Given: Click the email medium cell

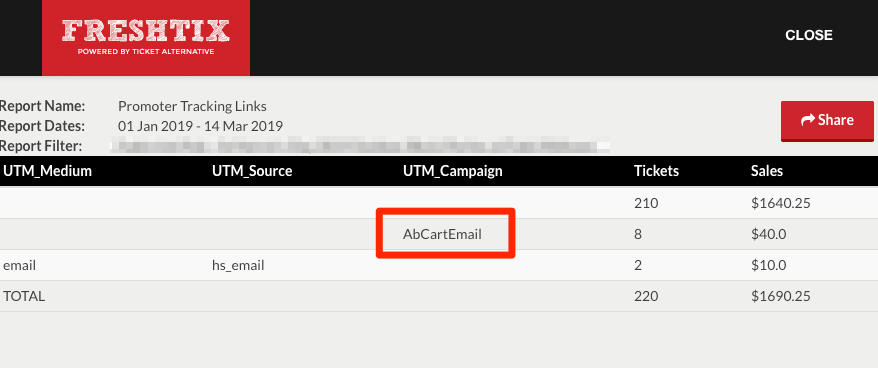Looking at the screenshot, I should pyautogui.click(x=20, y=265).
